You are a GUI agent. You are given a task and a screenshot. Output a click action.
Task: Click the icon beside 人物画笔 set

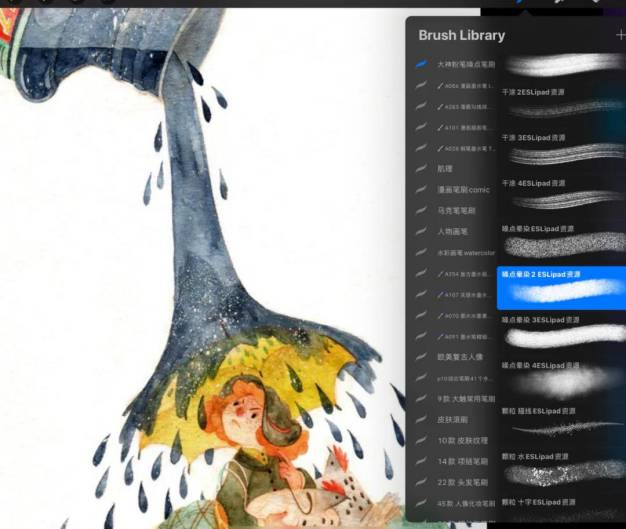[x=422, y=232]
